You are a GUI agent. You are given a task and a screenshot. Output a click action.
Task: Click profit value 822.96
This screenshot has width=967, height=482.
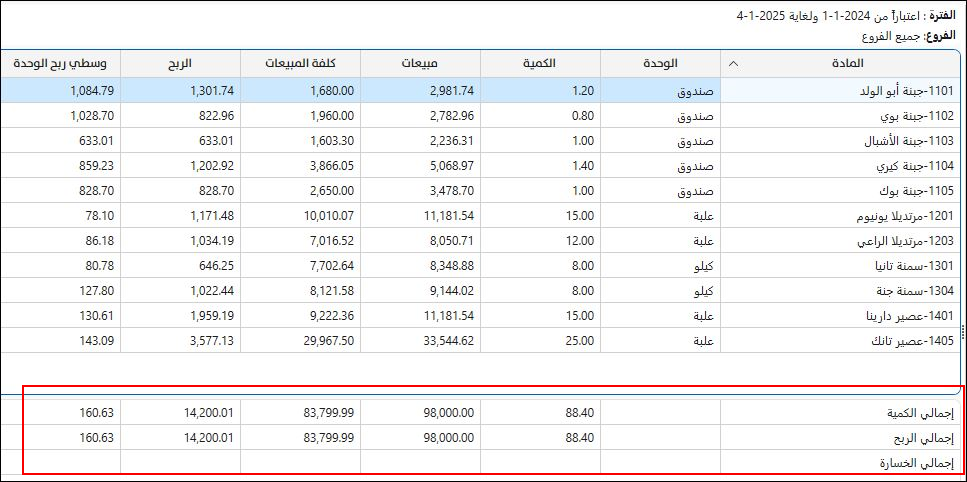pos(218,116)
